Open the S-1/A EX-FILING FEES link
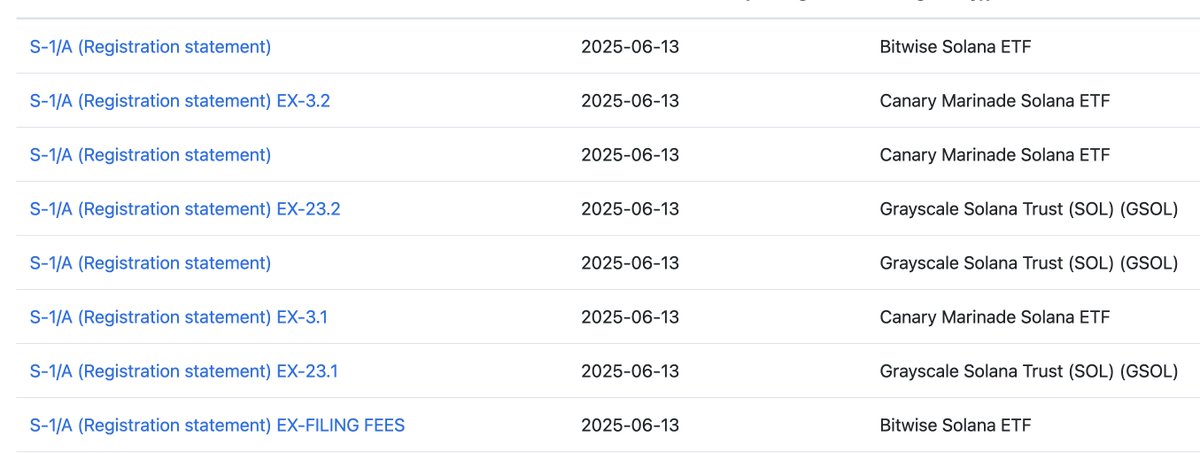Screen dimensions: 1200x453 point(217,425)
